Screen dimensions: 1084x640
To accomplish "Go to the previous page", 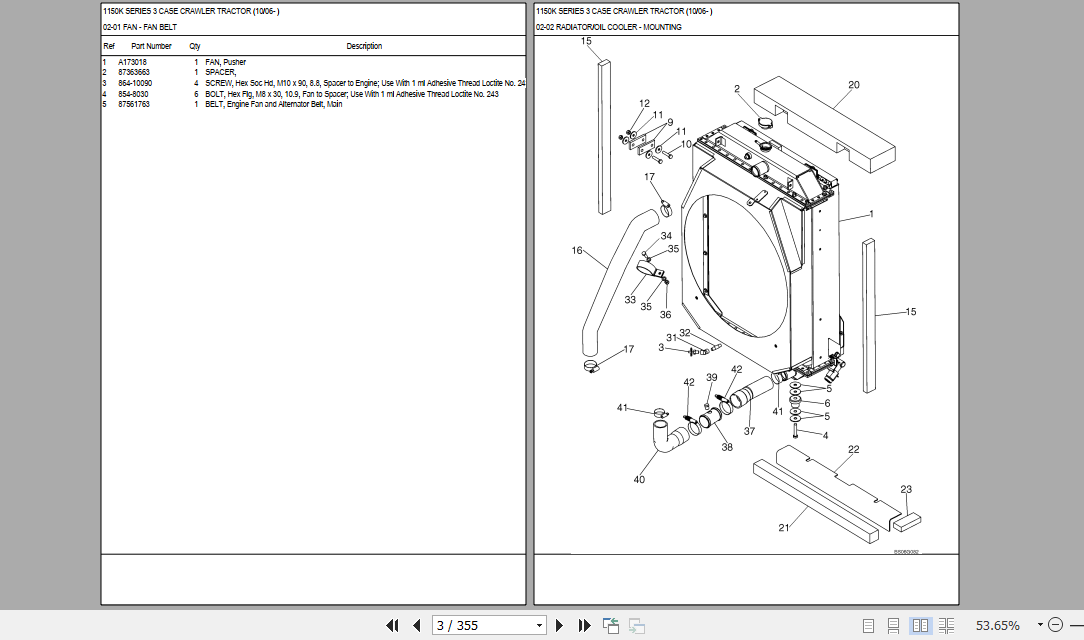I will point(416,625).
